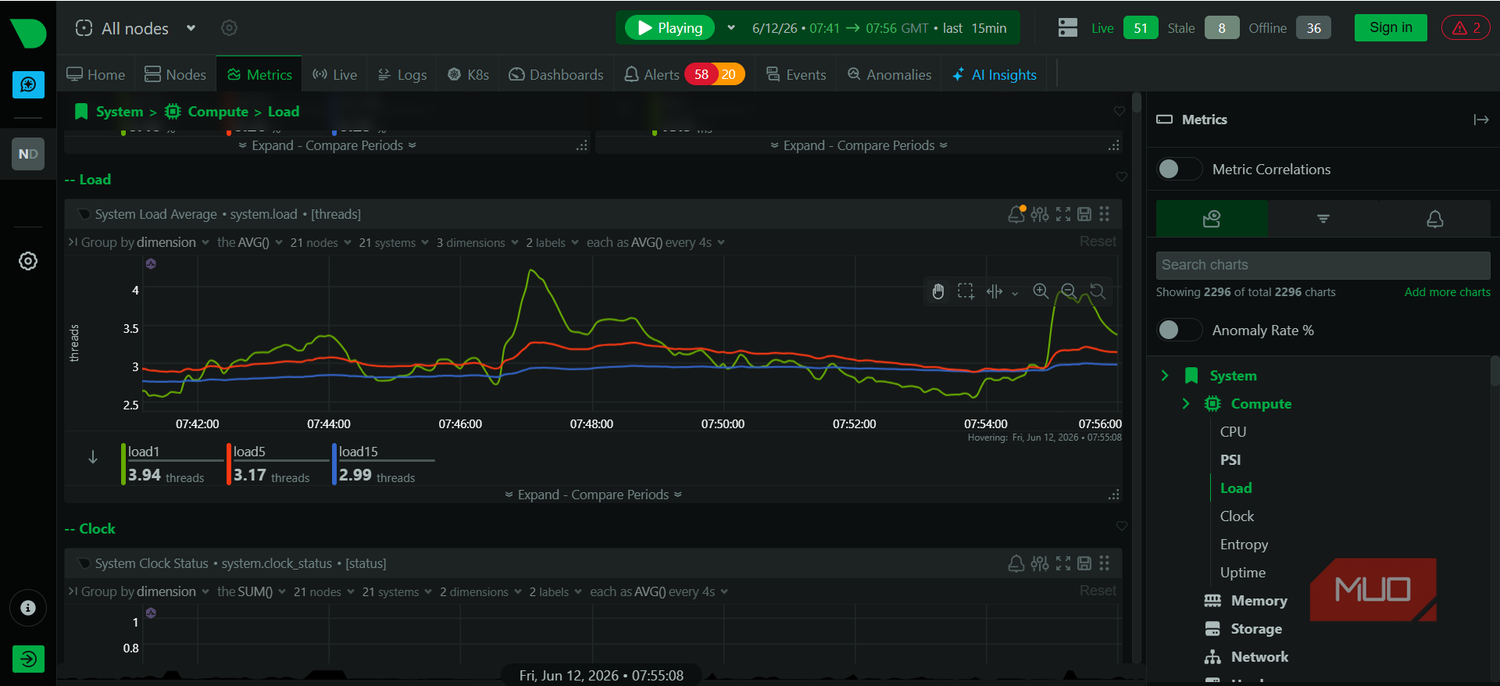The image size is (1500, 686).
Task: Open dropdown arrow next to Playing button
Action: 730,28
